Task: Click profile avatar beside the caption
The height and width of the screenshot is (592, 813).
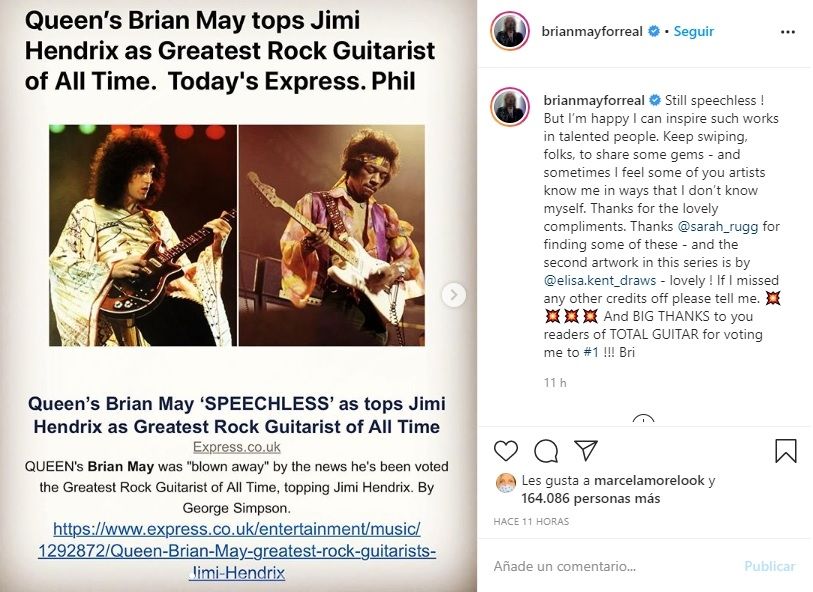Action: [509, 107]
